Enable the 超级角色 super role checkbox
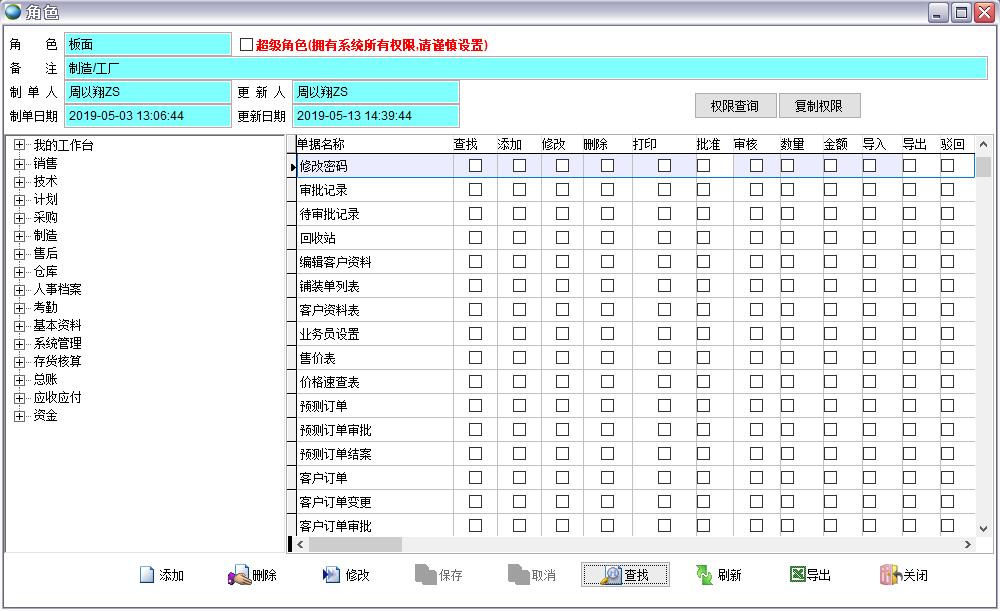Viewport: 1000px width, 611px height. (x=247, y=45)
